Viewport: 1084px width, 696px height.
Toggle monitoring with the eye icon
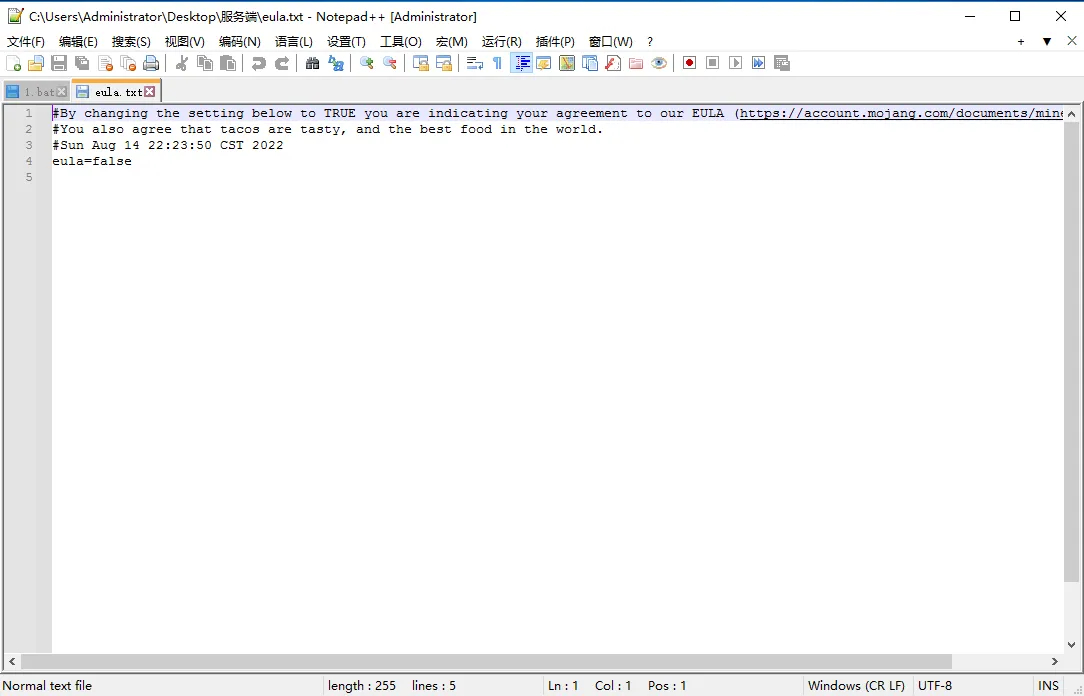pyautogui.click(x=658, y=63)
